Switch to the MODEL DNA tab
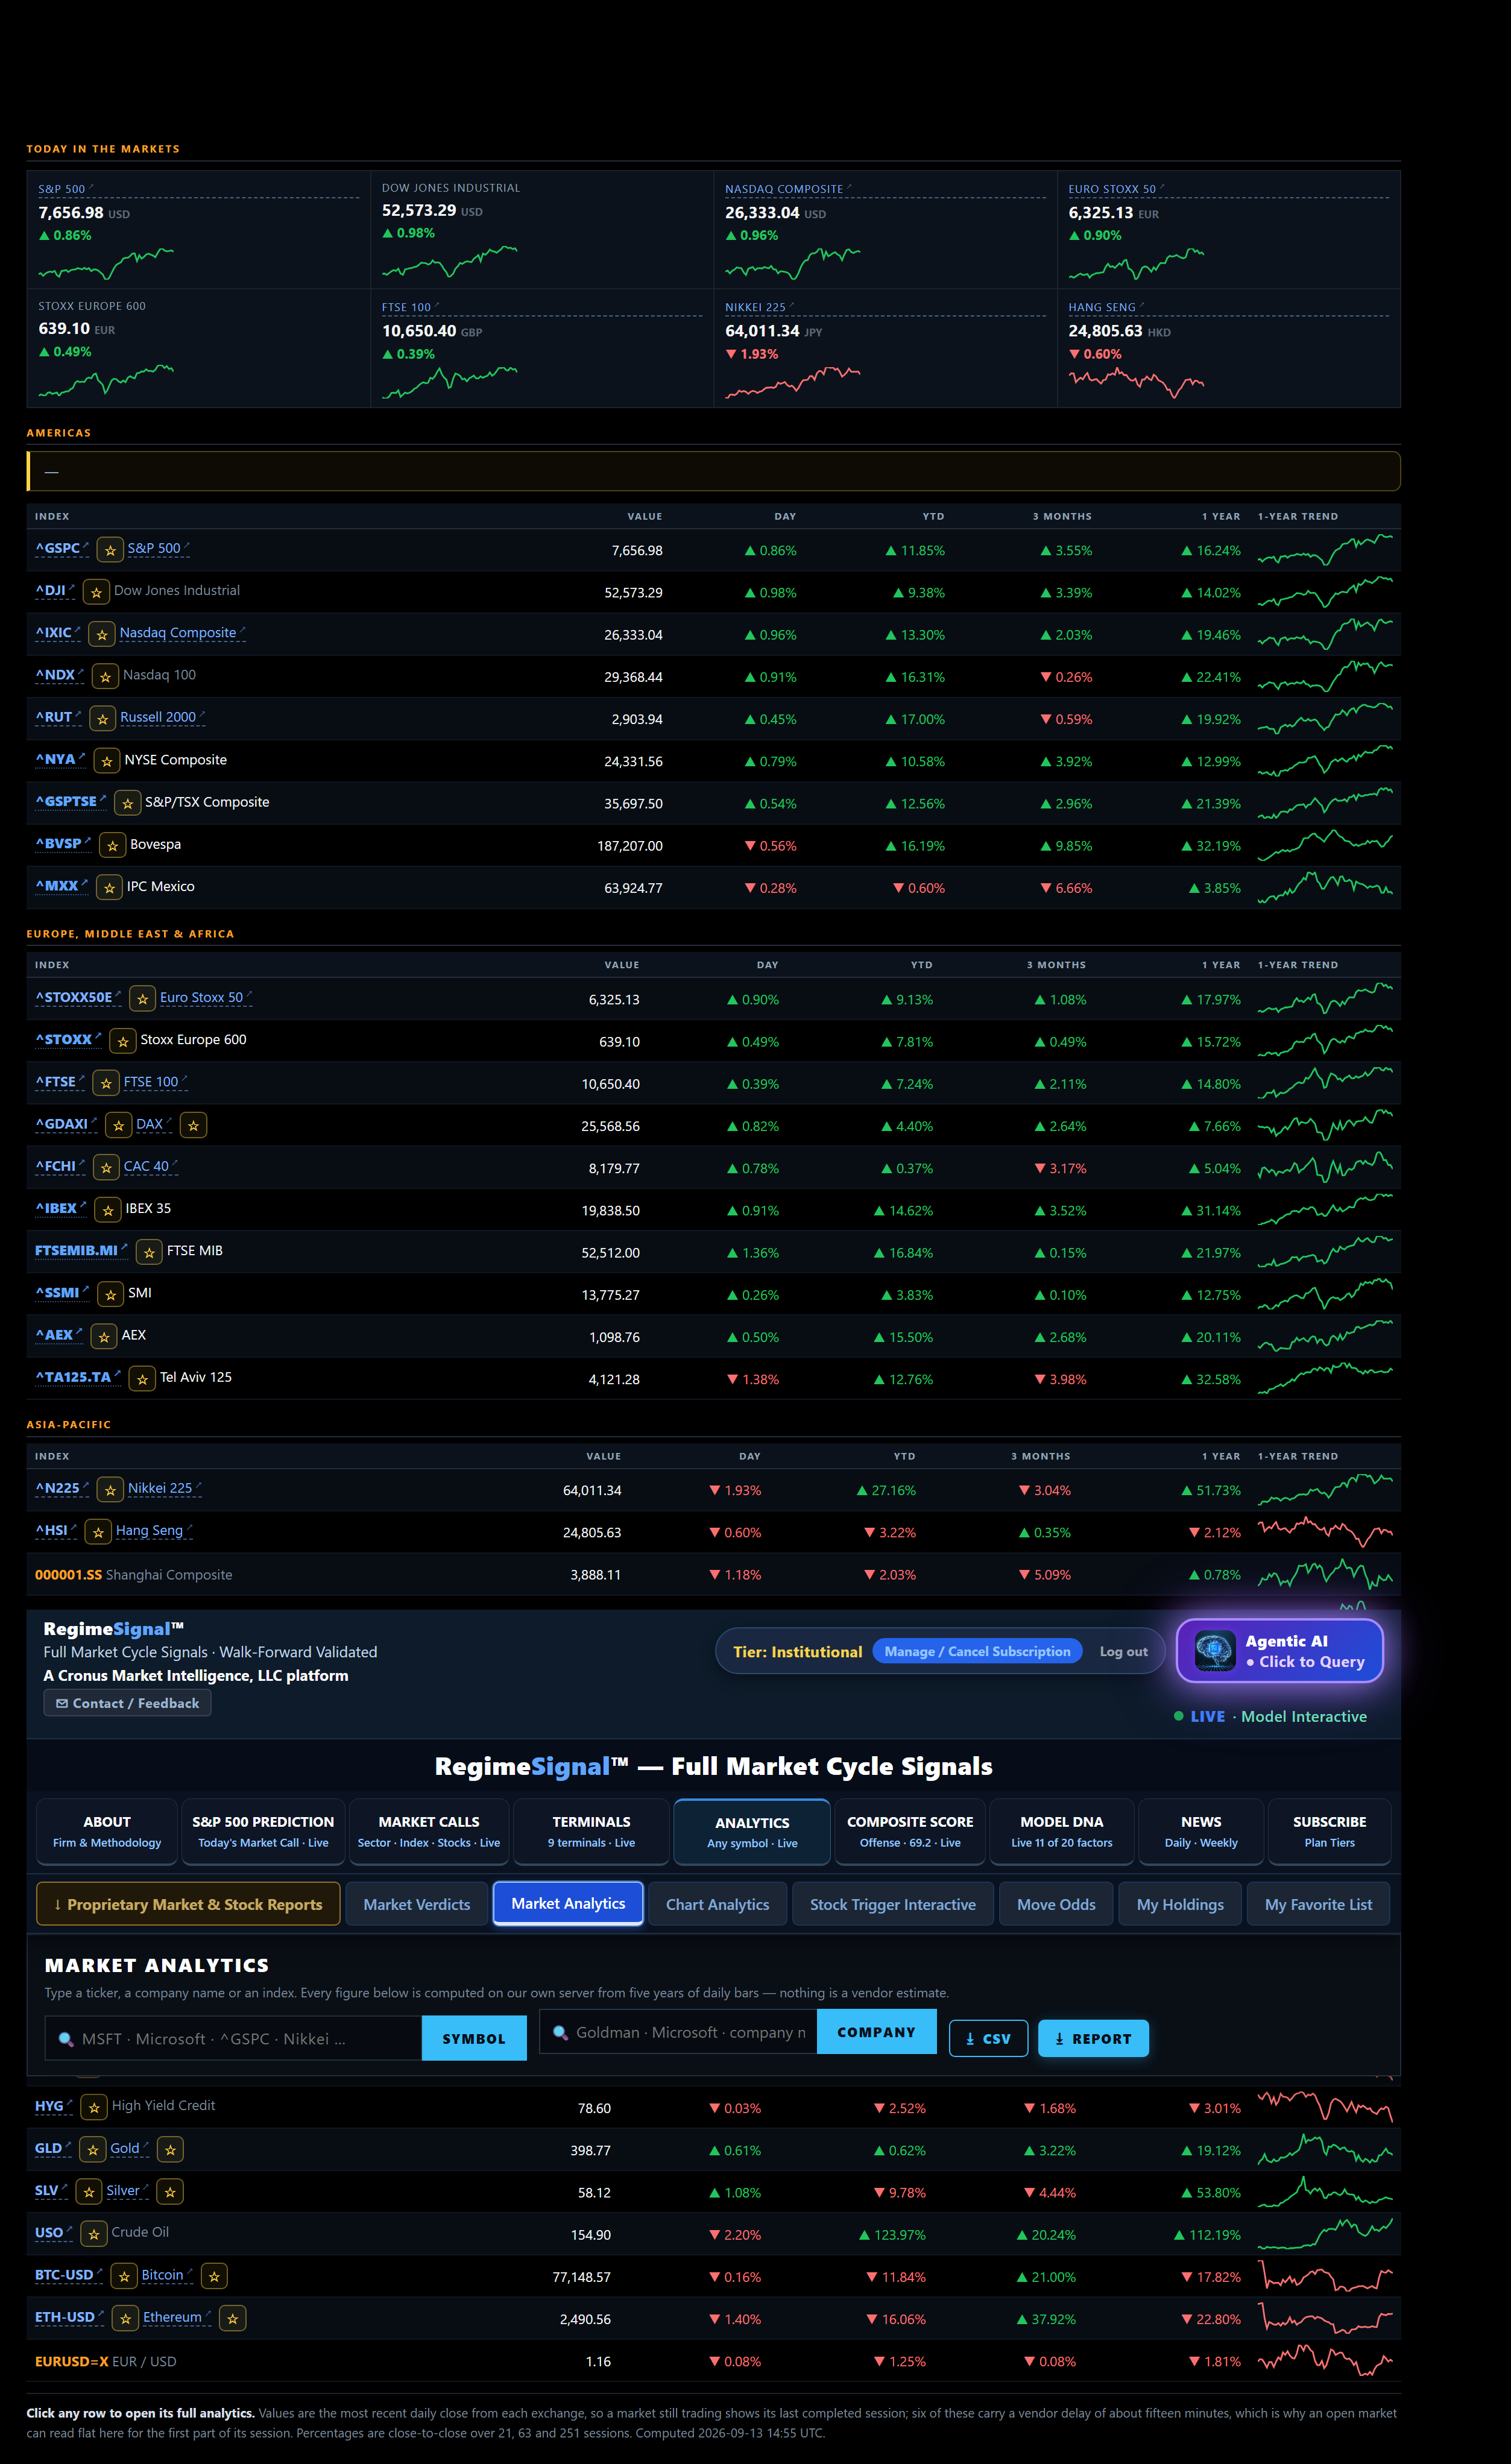1511x2464 pixels. 1062,1831
